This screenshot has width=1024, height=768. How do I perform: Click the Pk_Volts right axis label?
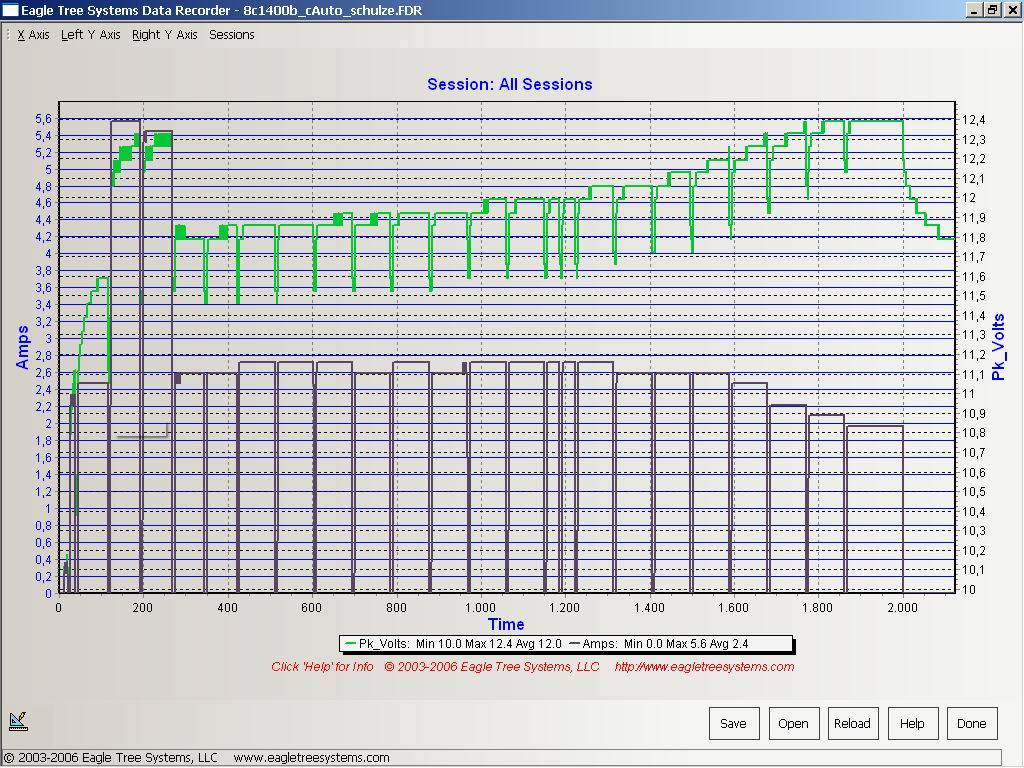(998, 347)
